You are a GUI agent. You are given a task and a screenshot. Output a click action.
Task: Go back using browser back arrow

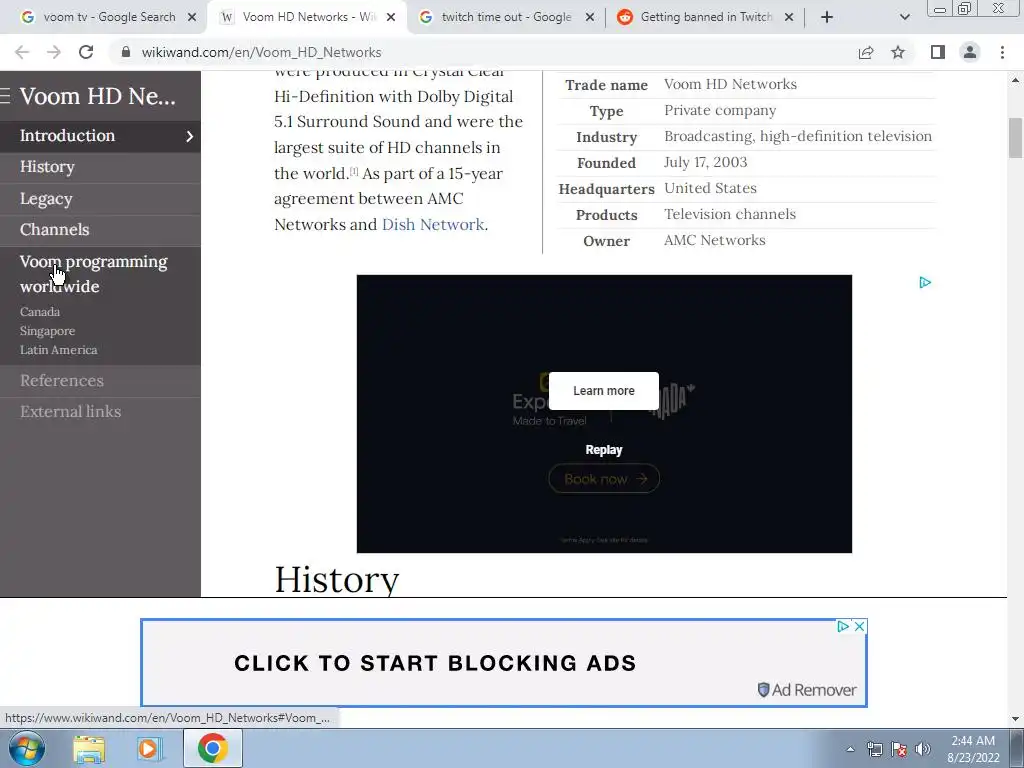pos(22,52)
